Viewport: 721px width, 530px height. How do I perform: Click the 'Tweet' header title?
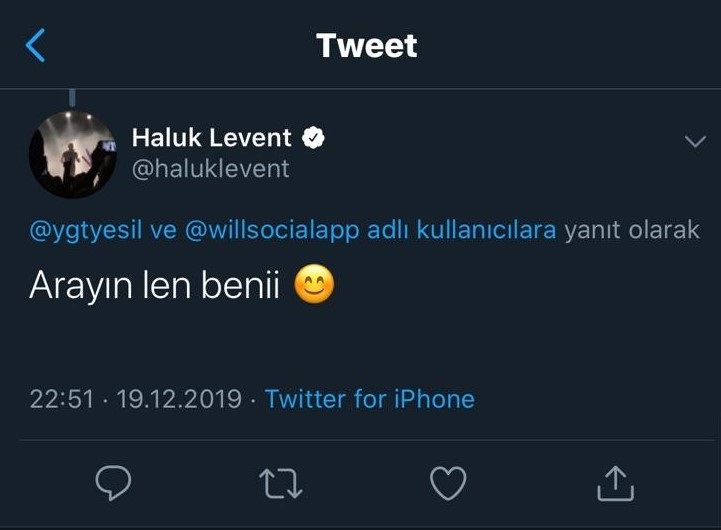367,45
